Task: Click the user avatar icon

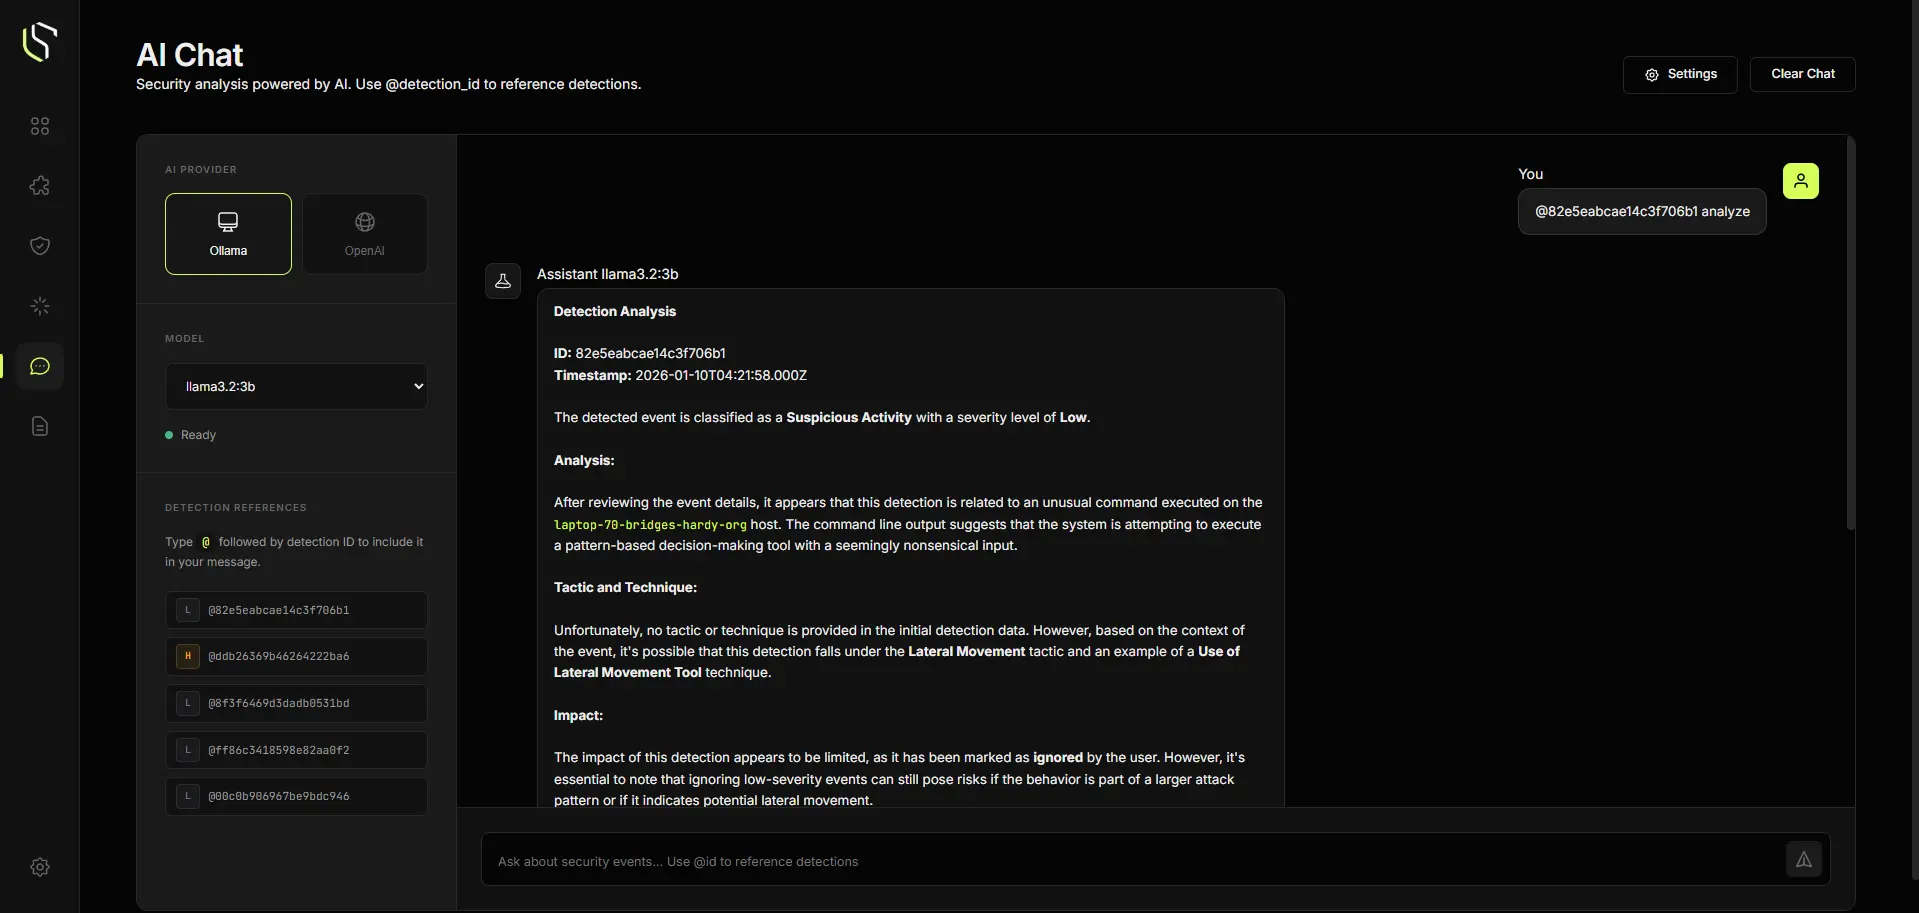Action: point(1800,181)
